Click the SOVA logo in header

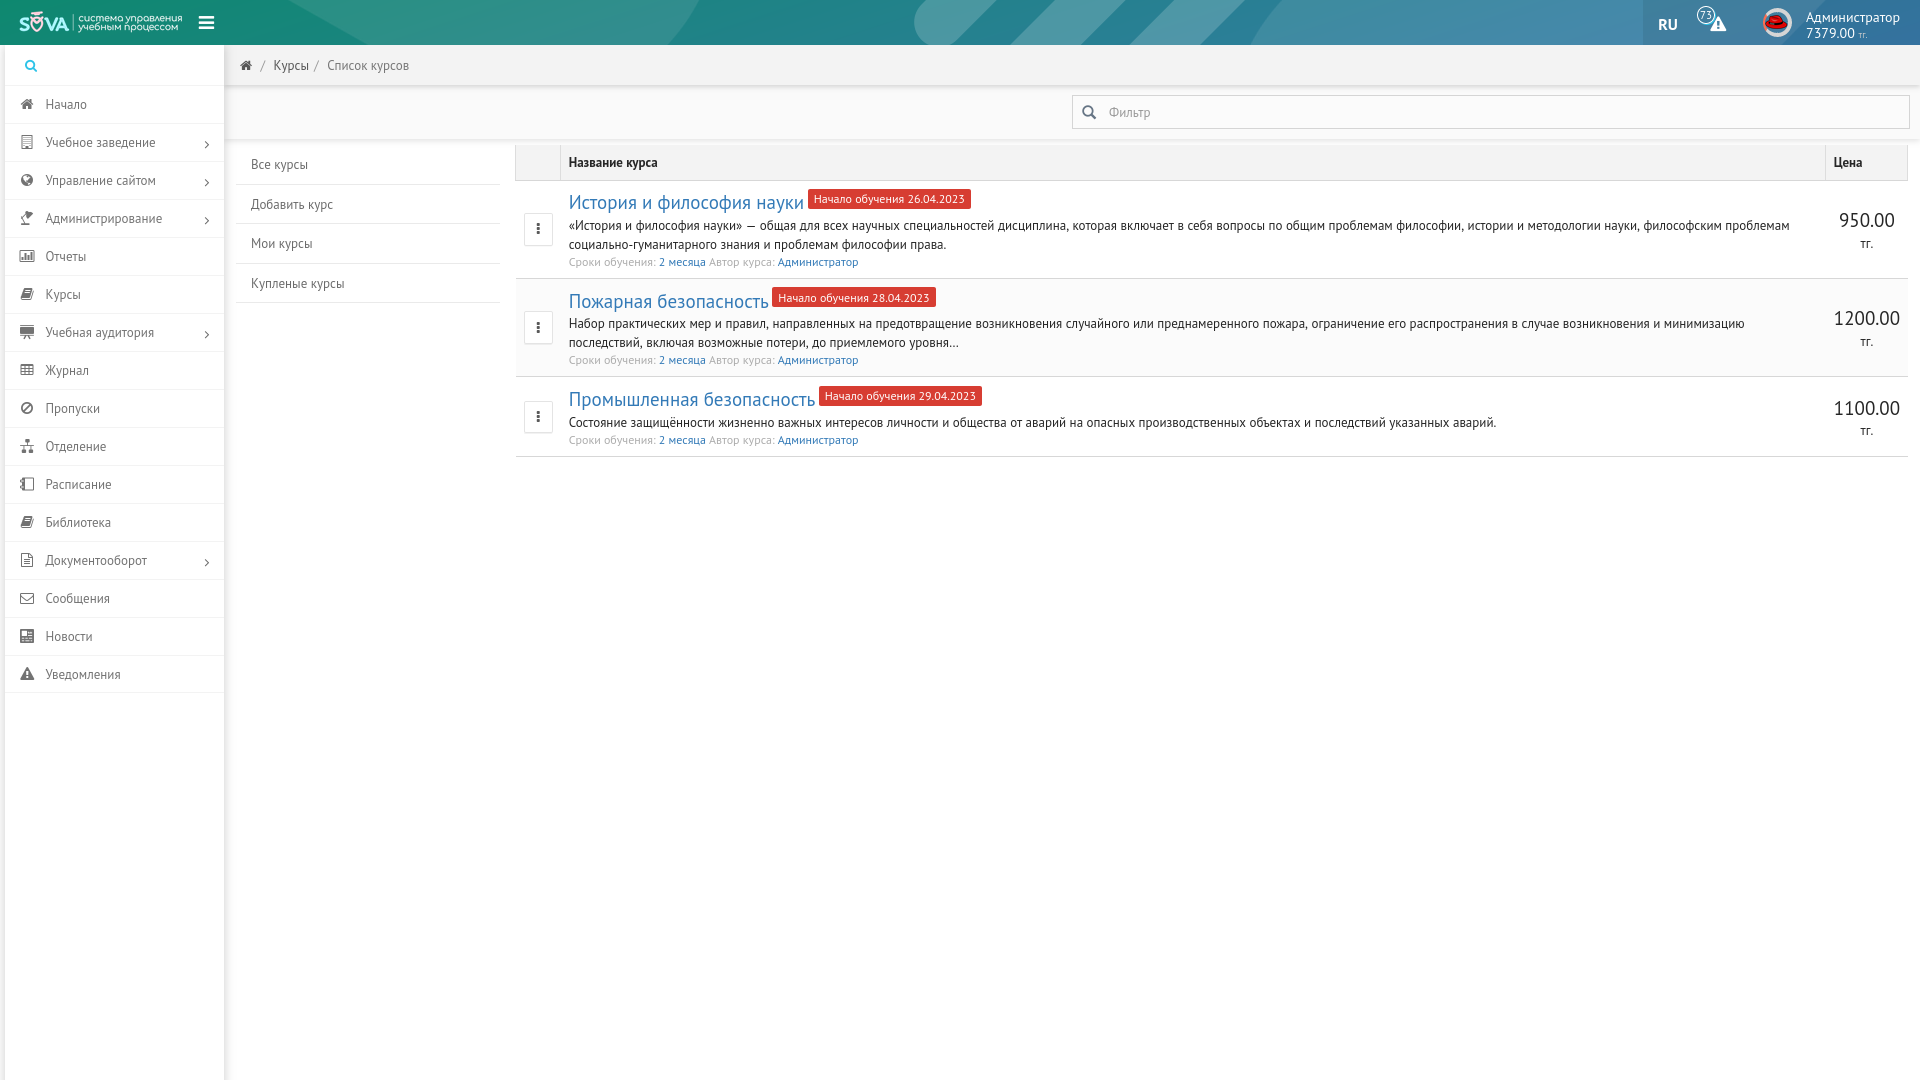(x=100, y=22)
